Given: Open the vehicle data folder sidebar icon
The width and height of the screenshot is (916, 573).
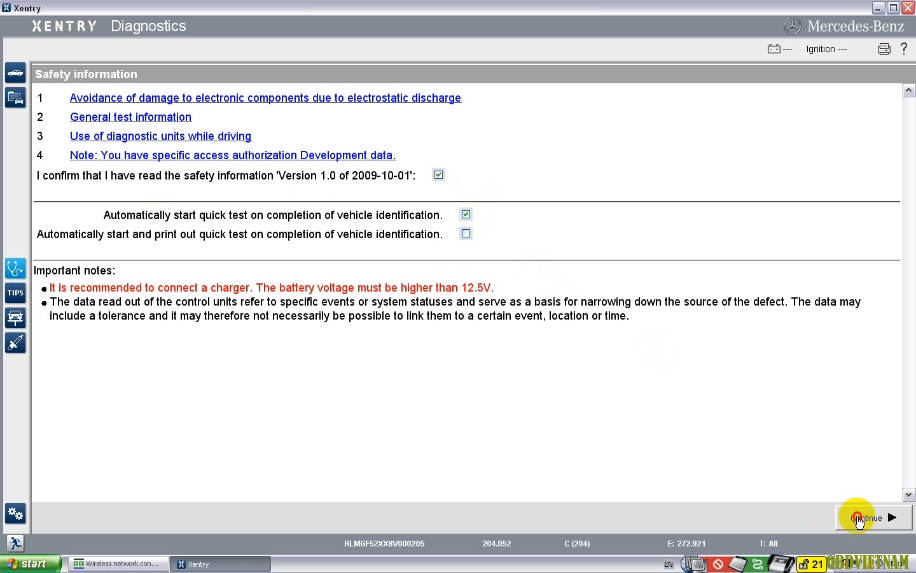Looking at the screenshot, I should (15, 98).
